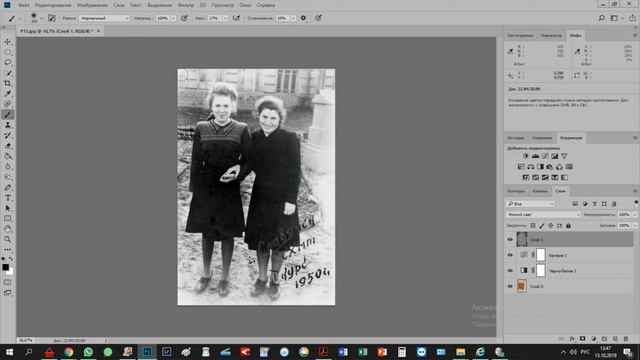Screen dimensions: 640x360
Task: Open search in the top-right corner
Action: [601, 18]
